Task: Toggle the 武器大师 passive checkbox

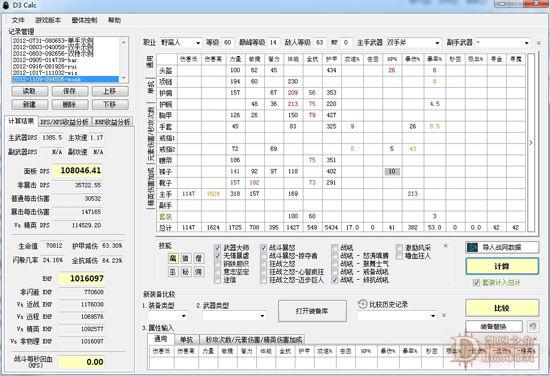Action: point(217,248)
